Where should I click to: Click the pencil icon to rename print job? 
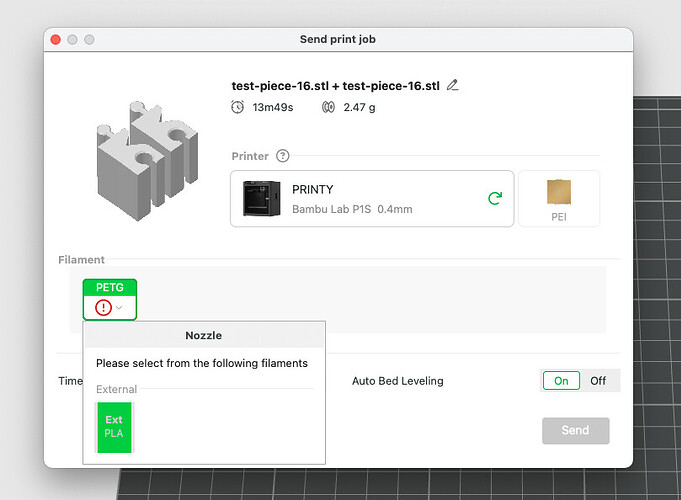[453, 85]
